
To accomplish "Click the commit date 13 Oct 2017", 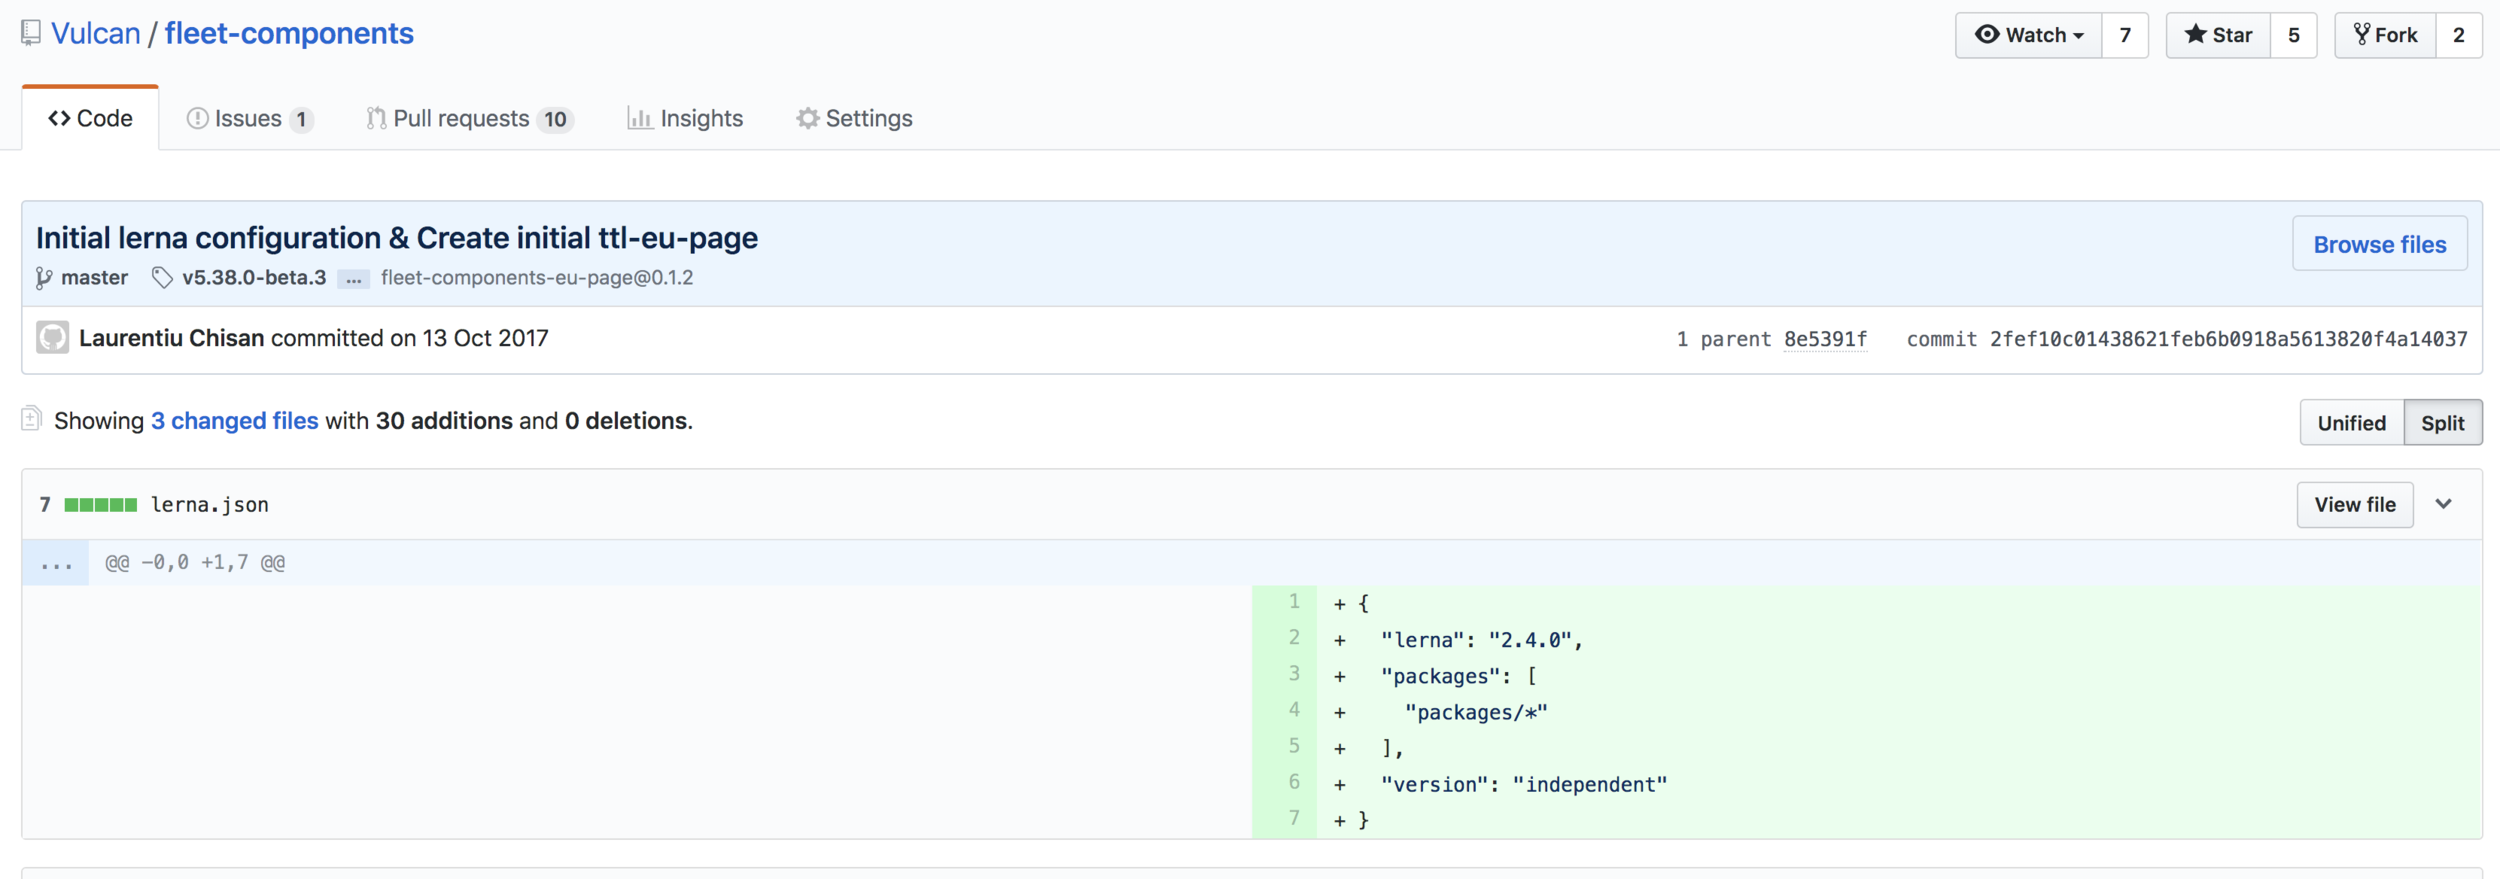I will point(485,338).
